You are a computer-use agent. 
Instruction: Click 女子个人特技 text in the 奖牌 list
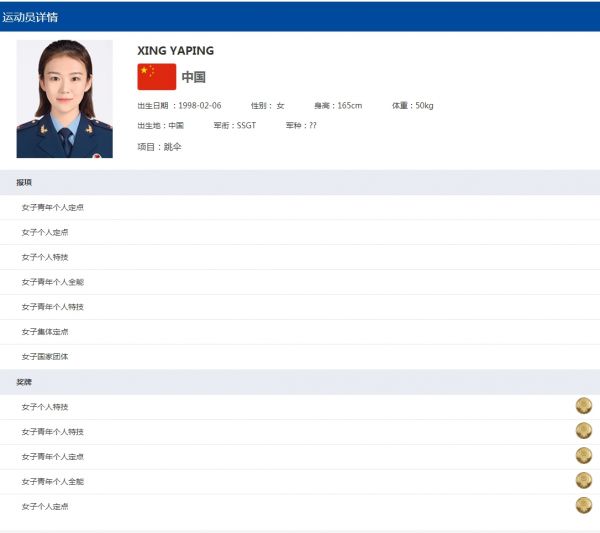pos(45,407)
